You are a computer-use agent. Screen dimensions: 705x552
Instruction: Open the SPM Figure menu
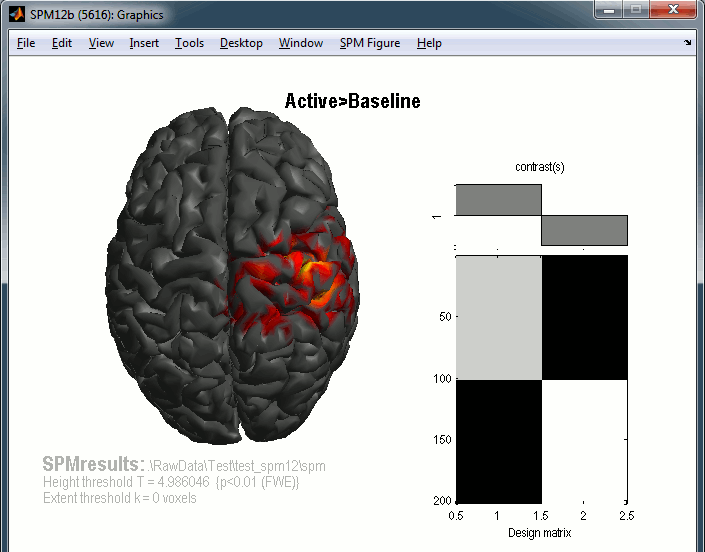pos(369,43)
